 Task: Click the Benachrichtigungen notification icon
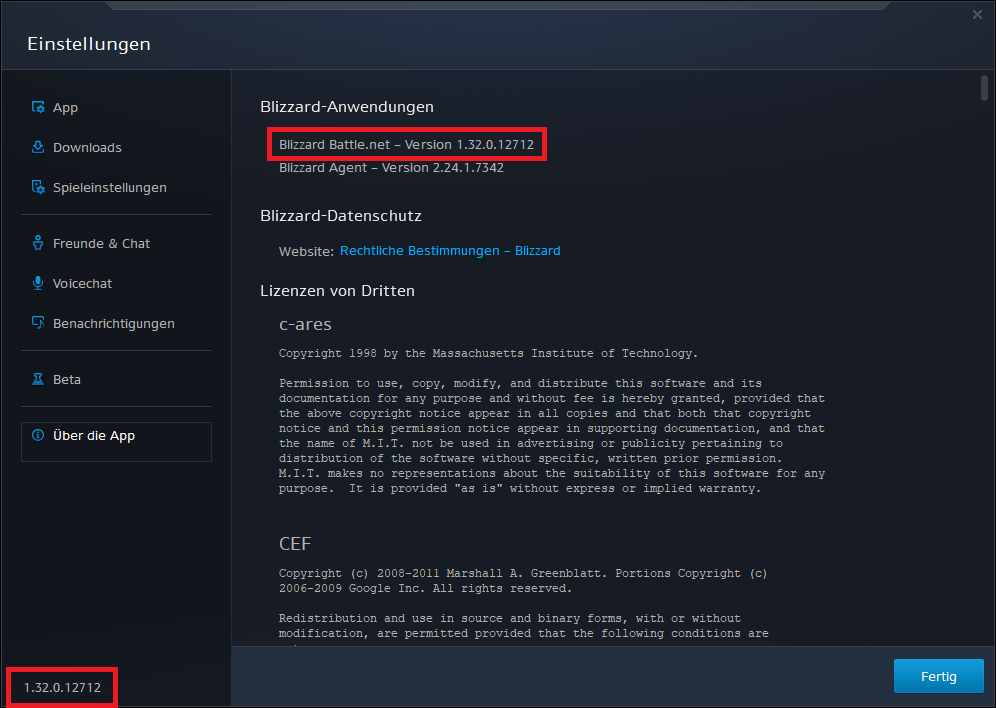[x=38, y=323]
